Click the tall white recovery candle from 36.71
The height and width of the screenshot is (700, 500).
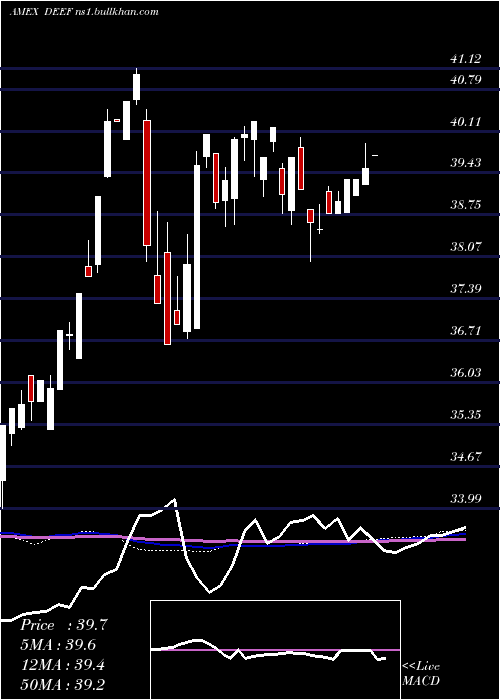pyautogui.click(x=197, y=247)
